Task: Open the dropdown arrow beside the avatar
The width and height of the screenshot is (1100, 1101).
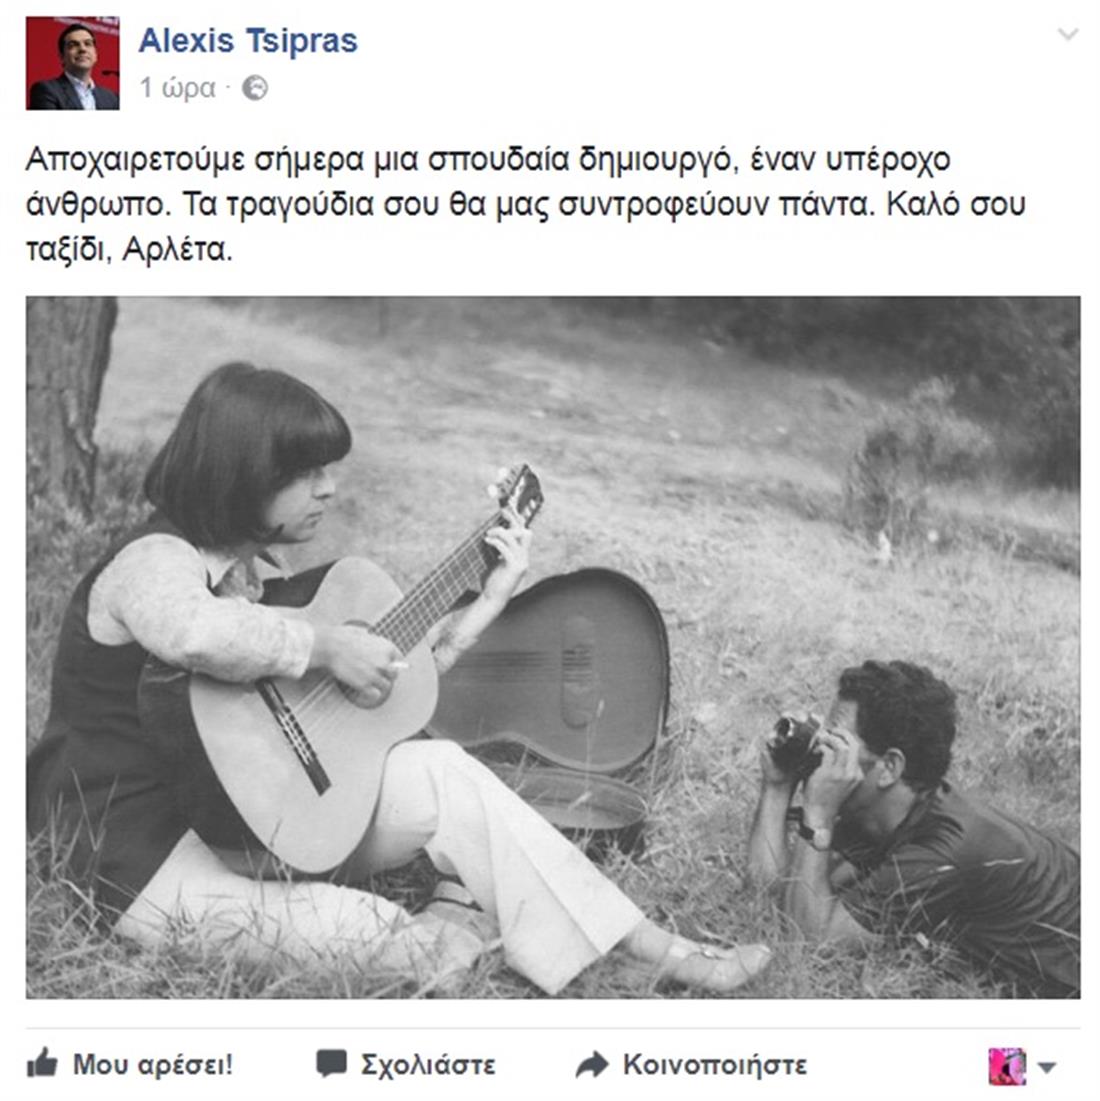Action: 1047,1067
